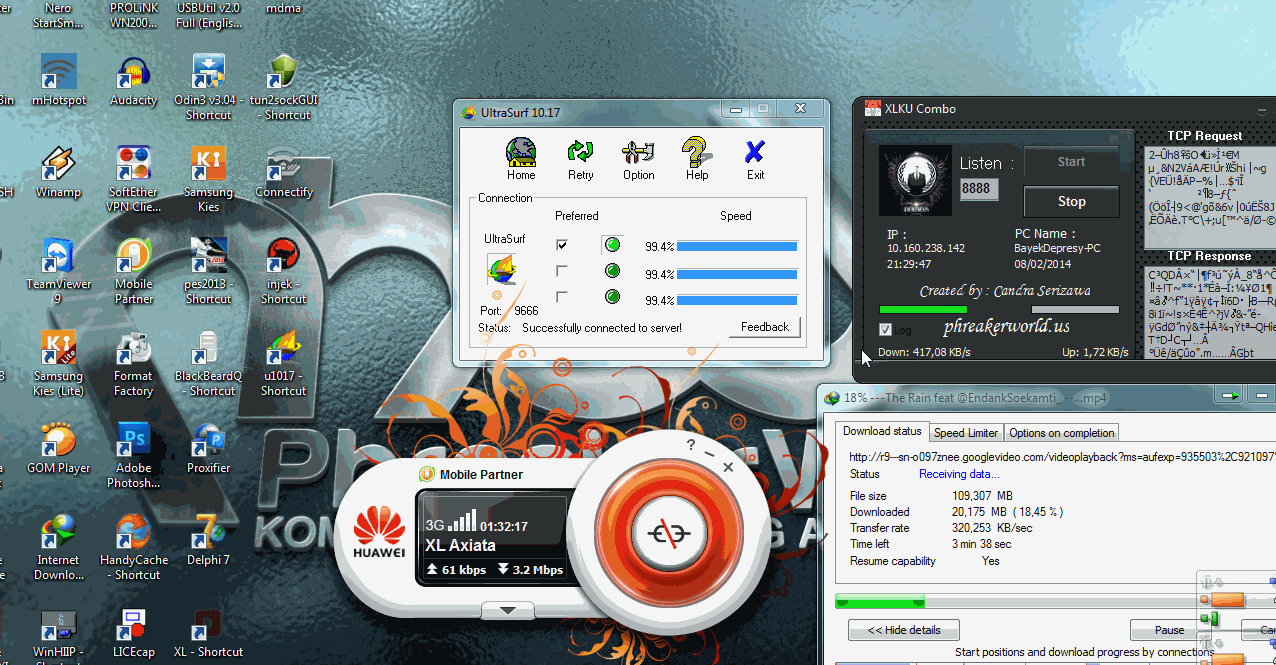Click the XLKU Combo avatar image
Screen dimensions: 1276x665
(x=914, y=181)
